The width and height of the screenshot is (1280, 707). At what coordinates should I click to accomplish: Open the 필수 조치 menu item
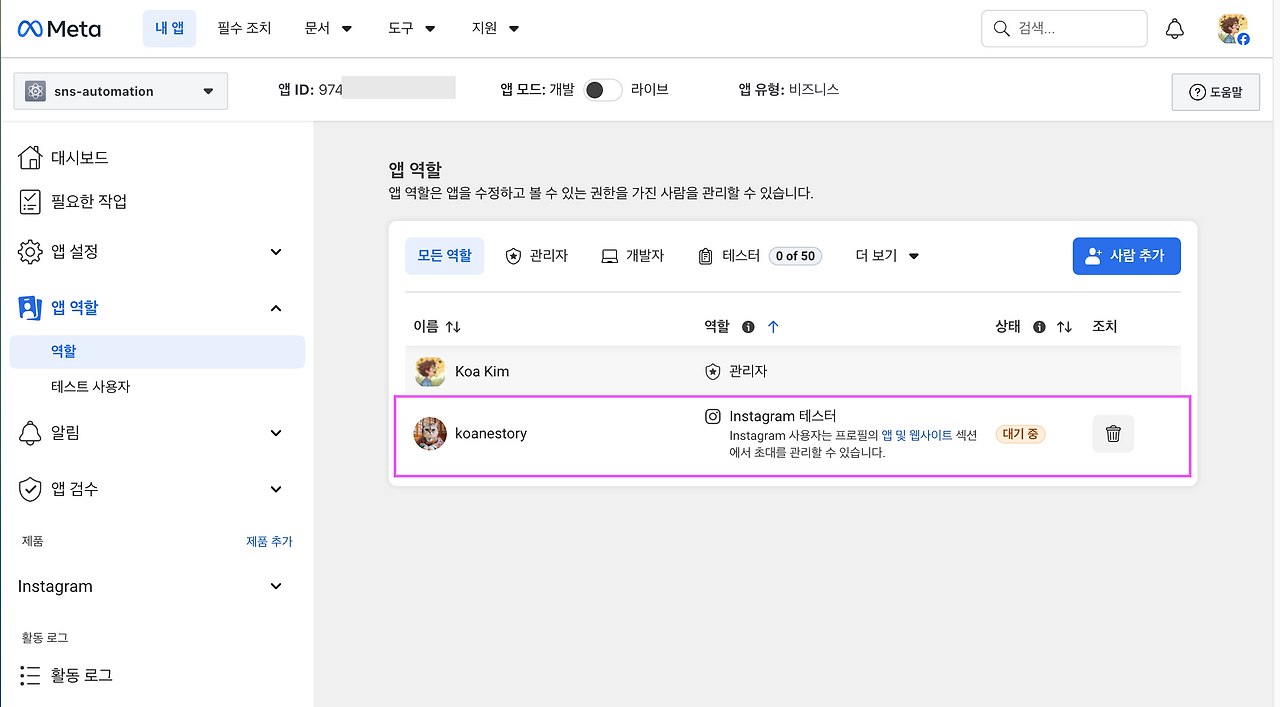245,28
